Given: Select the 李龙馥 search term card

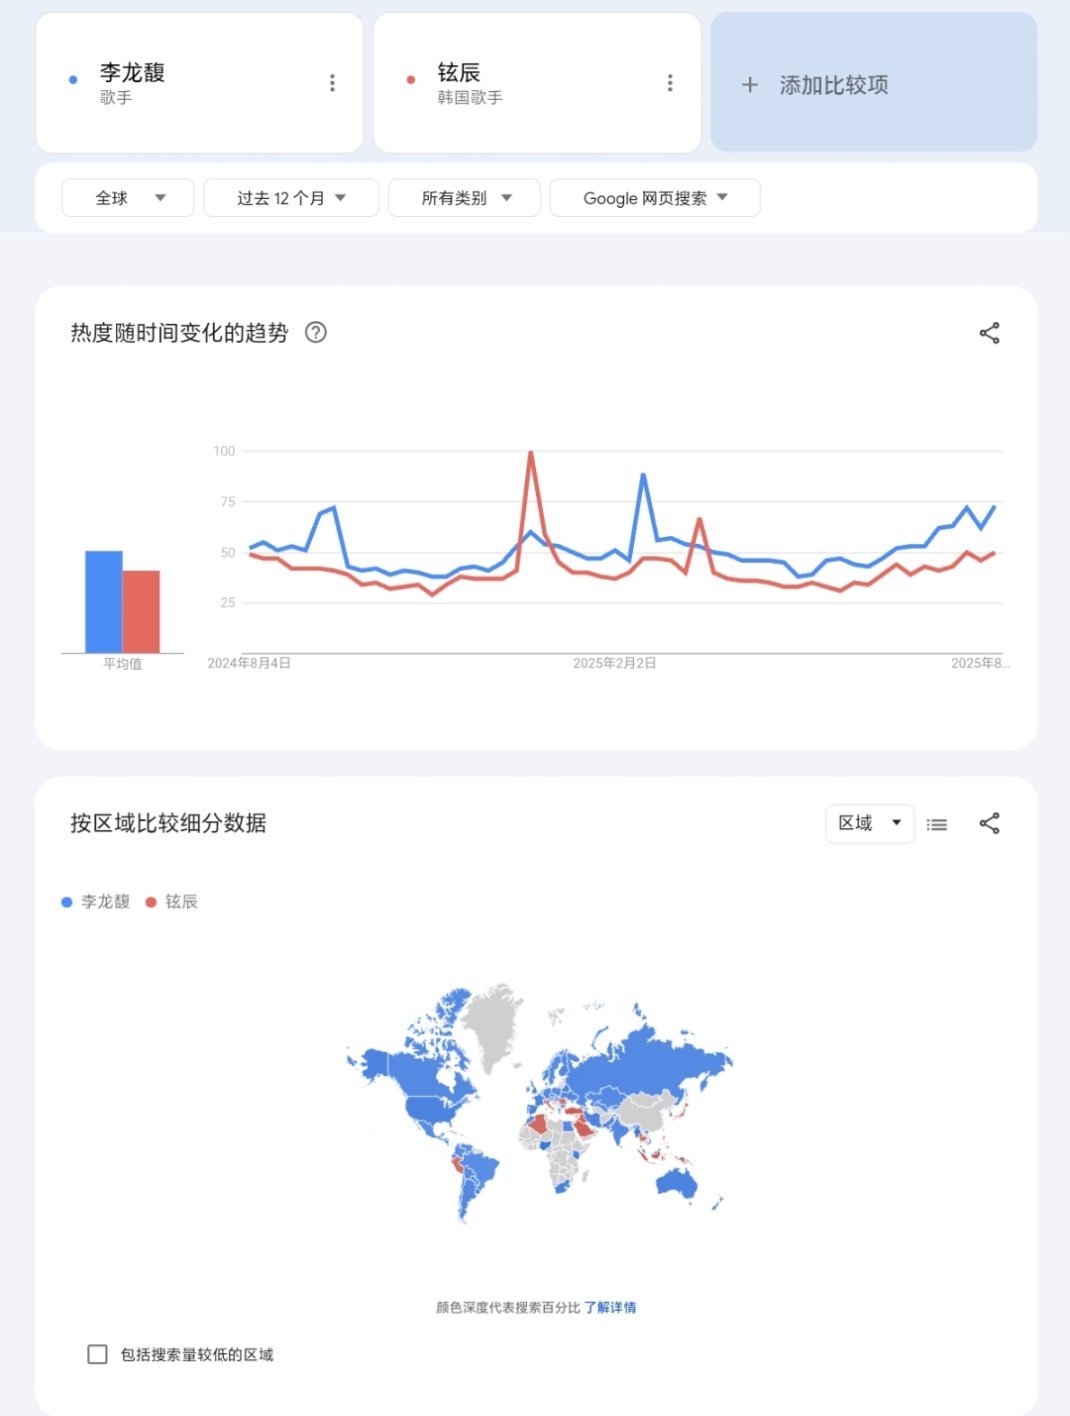Looking at the screenshot, I should pos(199,83).
